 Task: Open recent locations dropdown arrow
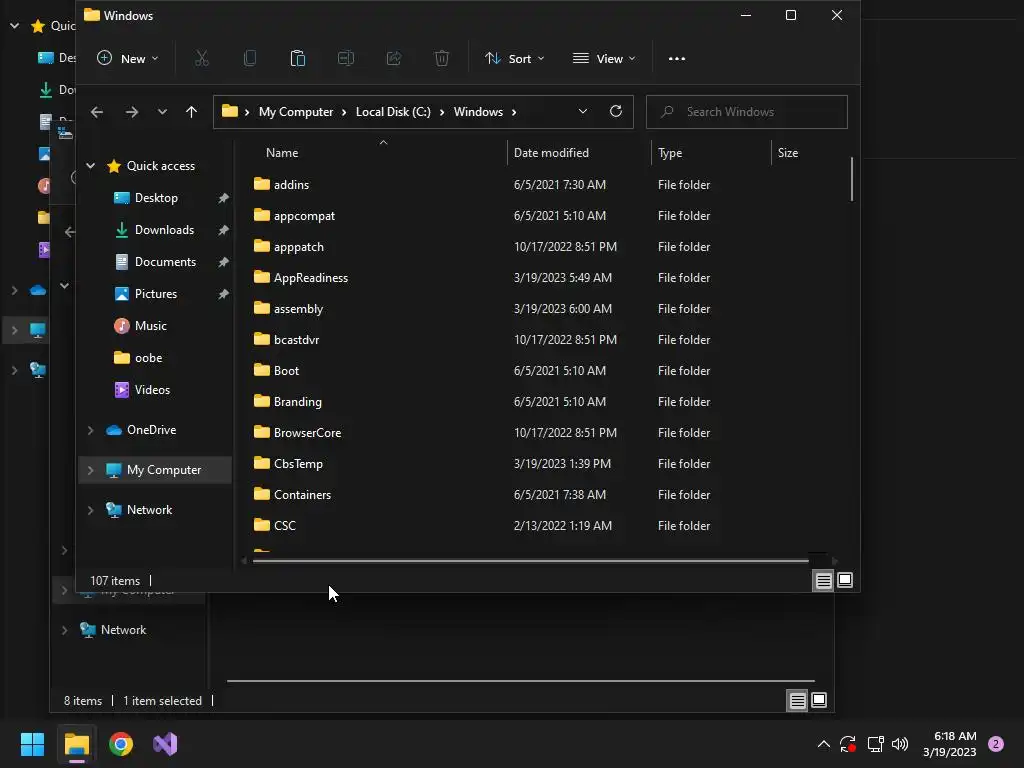point(162,112)
